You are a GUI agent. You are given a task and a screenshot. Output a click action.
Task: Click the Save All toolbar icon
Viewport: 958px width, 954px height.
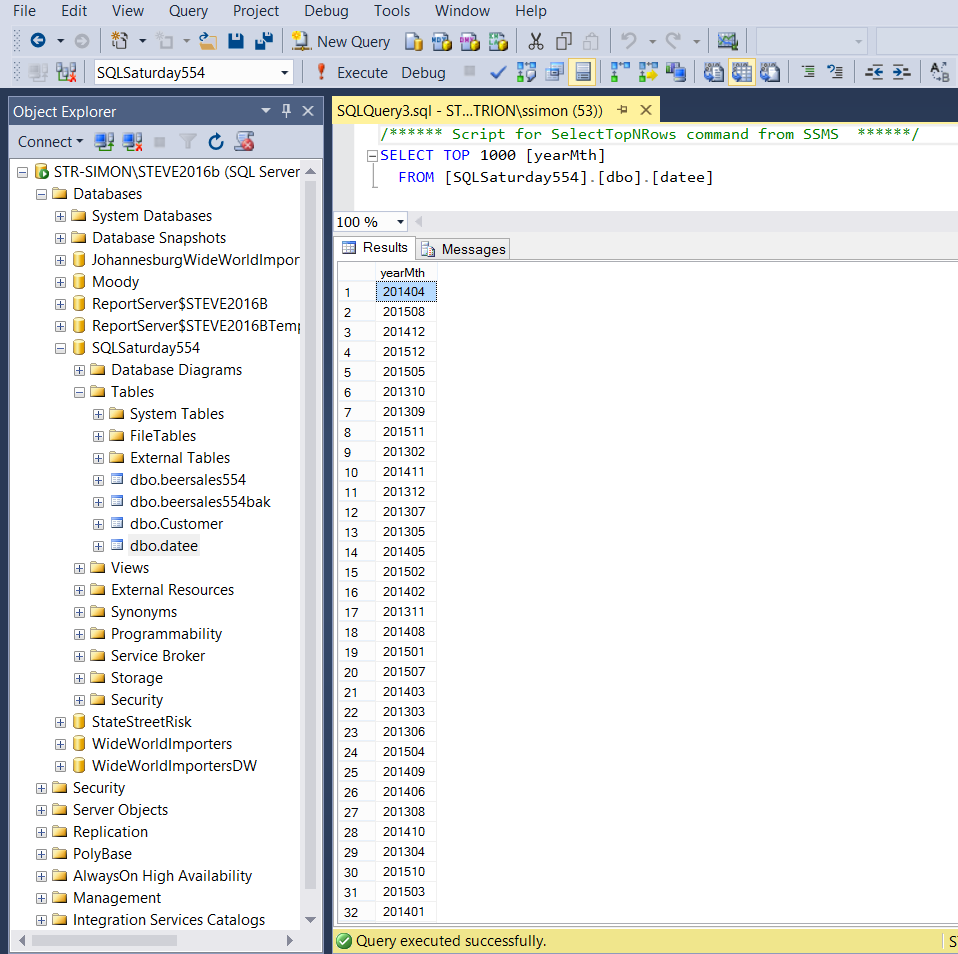pyautogui.click(x=264, y=41)
